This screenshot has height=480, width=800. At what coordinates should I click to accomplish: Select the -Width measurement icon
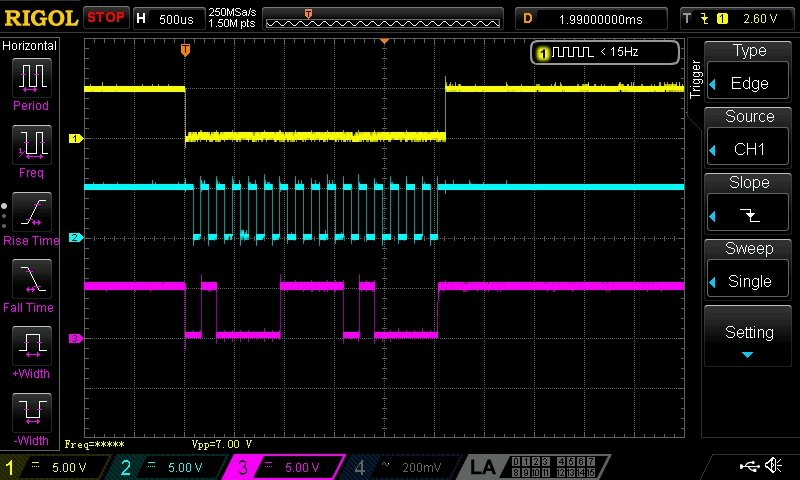(x=31, y=413)
